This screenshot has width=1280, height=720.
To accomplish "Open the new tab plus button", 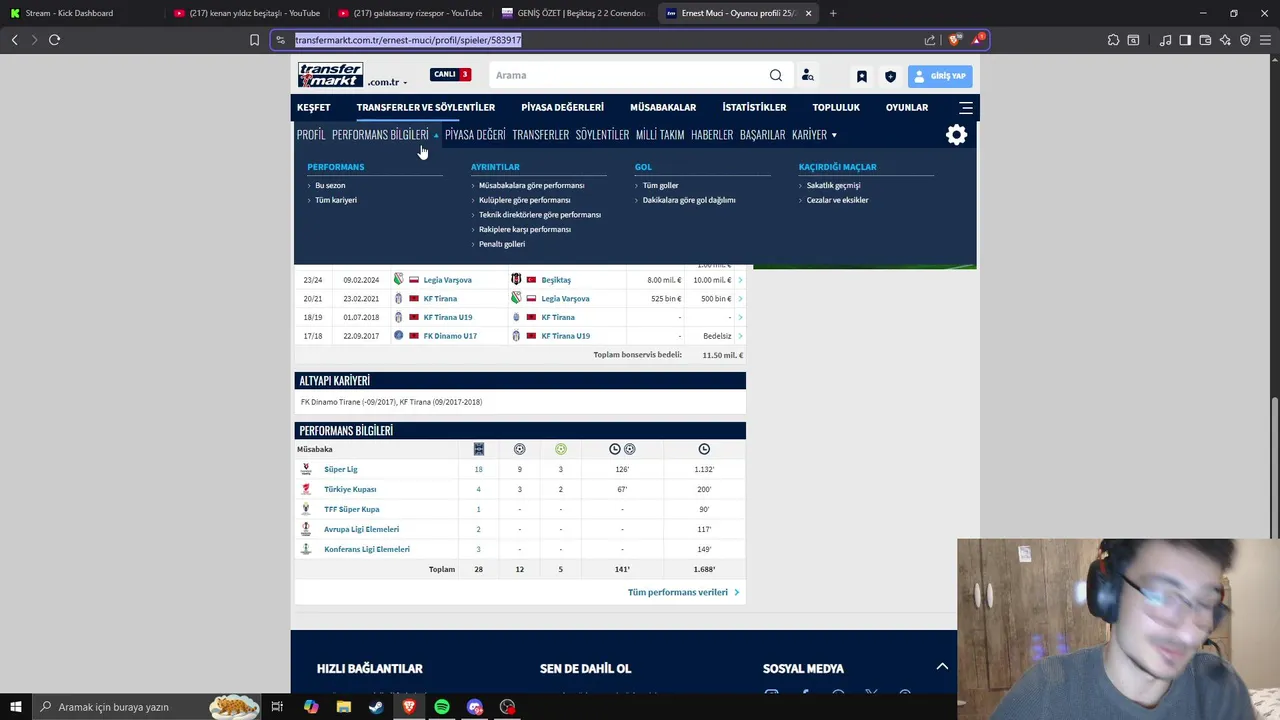I will [833, 13].
